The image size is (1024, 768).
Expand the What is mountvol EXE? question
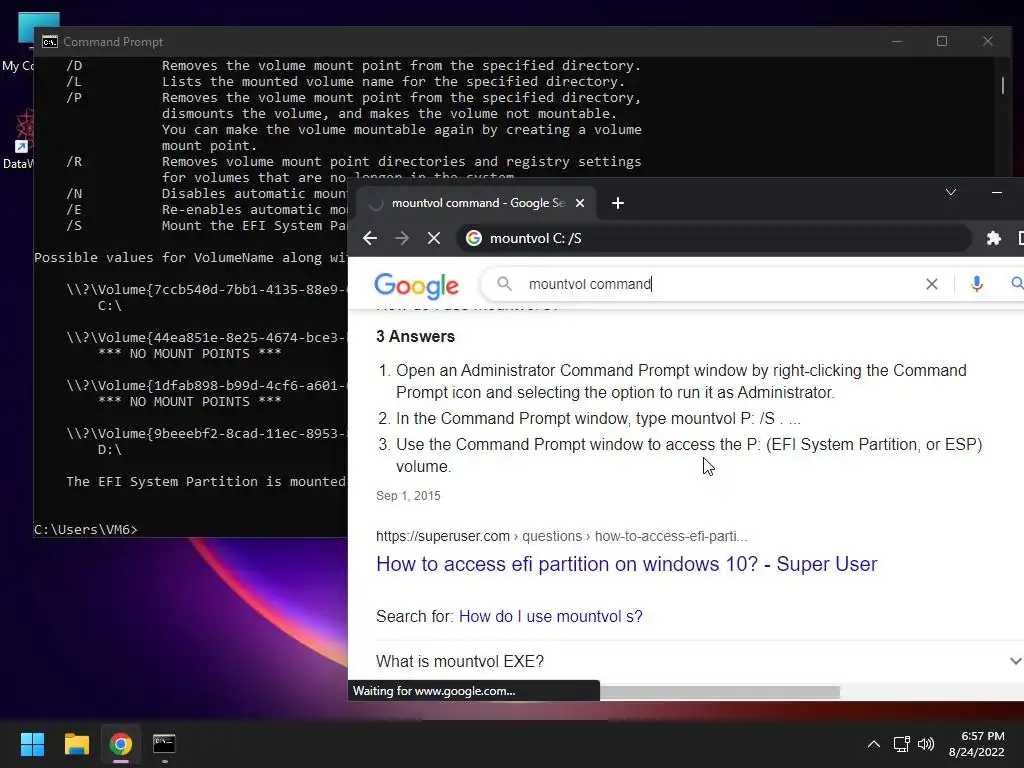click(699, 662)
